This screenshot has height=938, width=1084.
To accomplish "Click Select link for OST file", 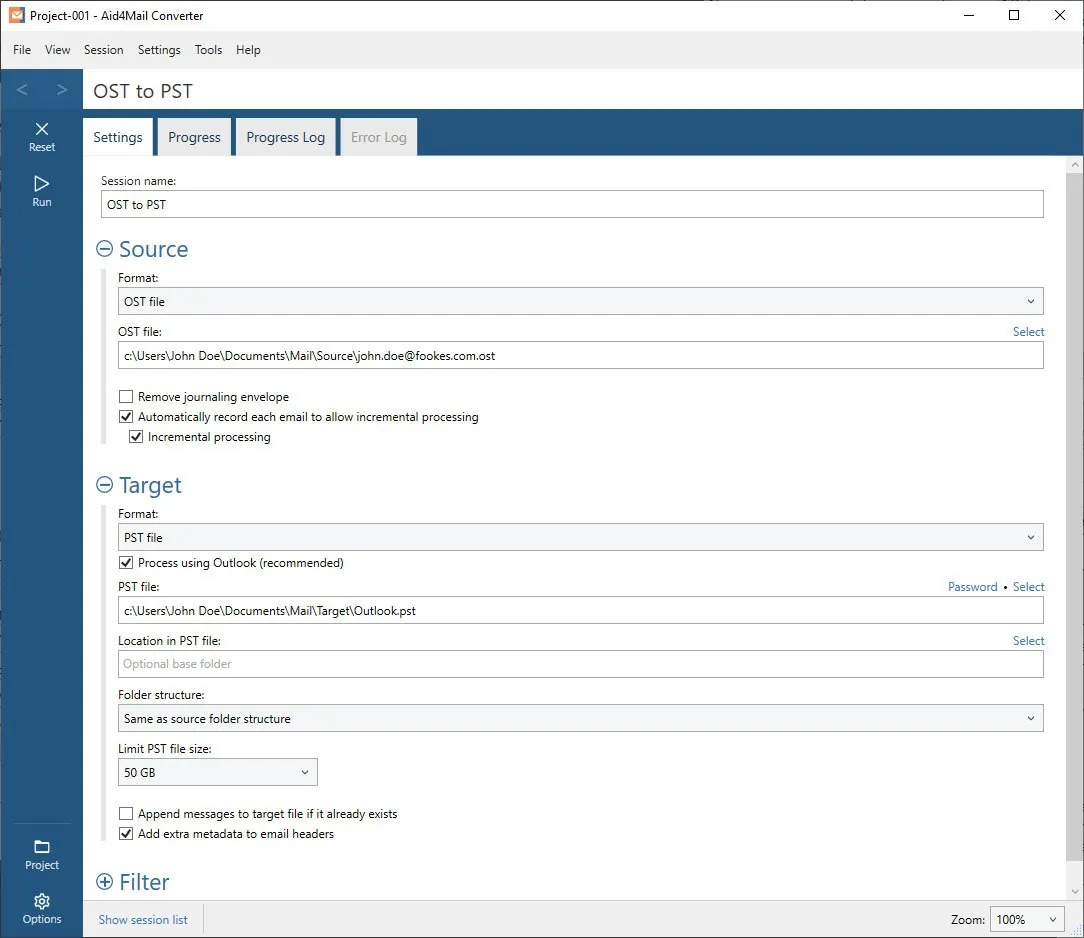I will point(1028,332).
